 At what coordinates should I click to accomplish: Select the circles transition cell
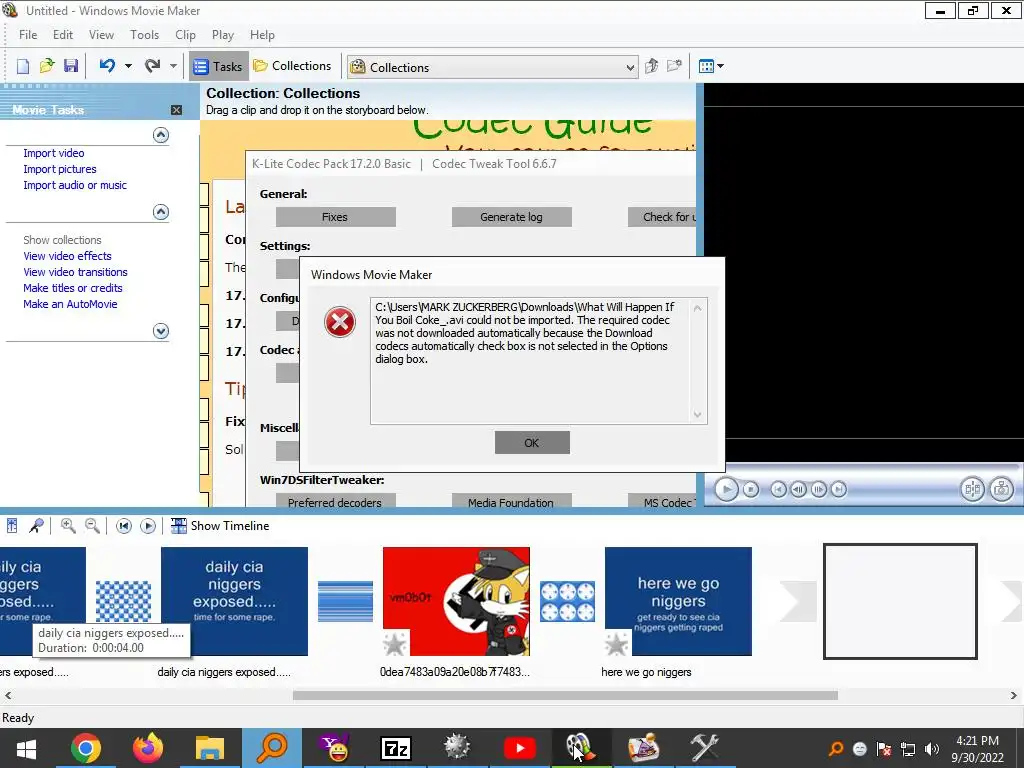[x=568, y=601]
